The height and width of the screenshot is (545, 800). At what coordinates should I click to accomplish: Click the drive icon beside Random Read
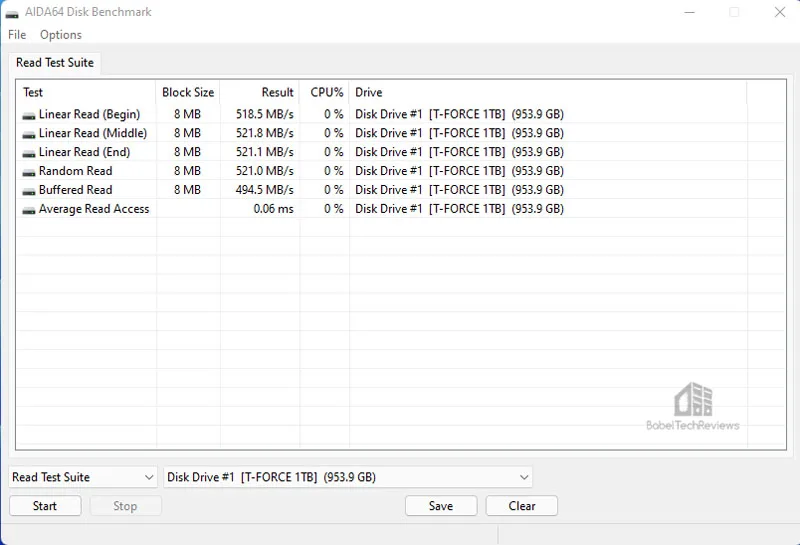[29, 173]
